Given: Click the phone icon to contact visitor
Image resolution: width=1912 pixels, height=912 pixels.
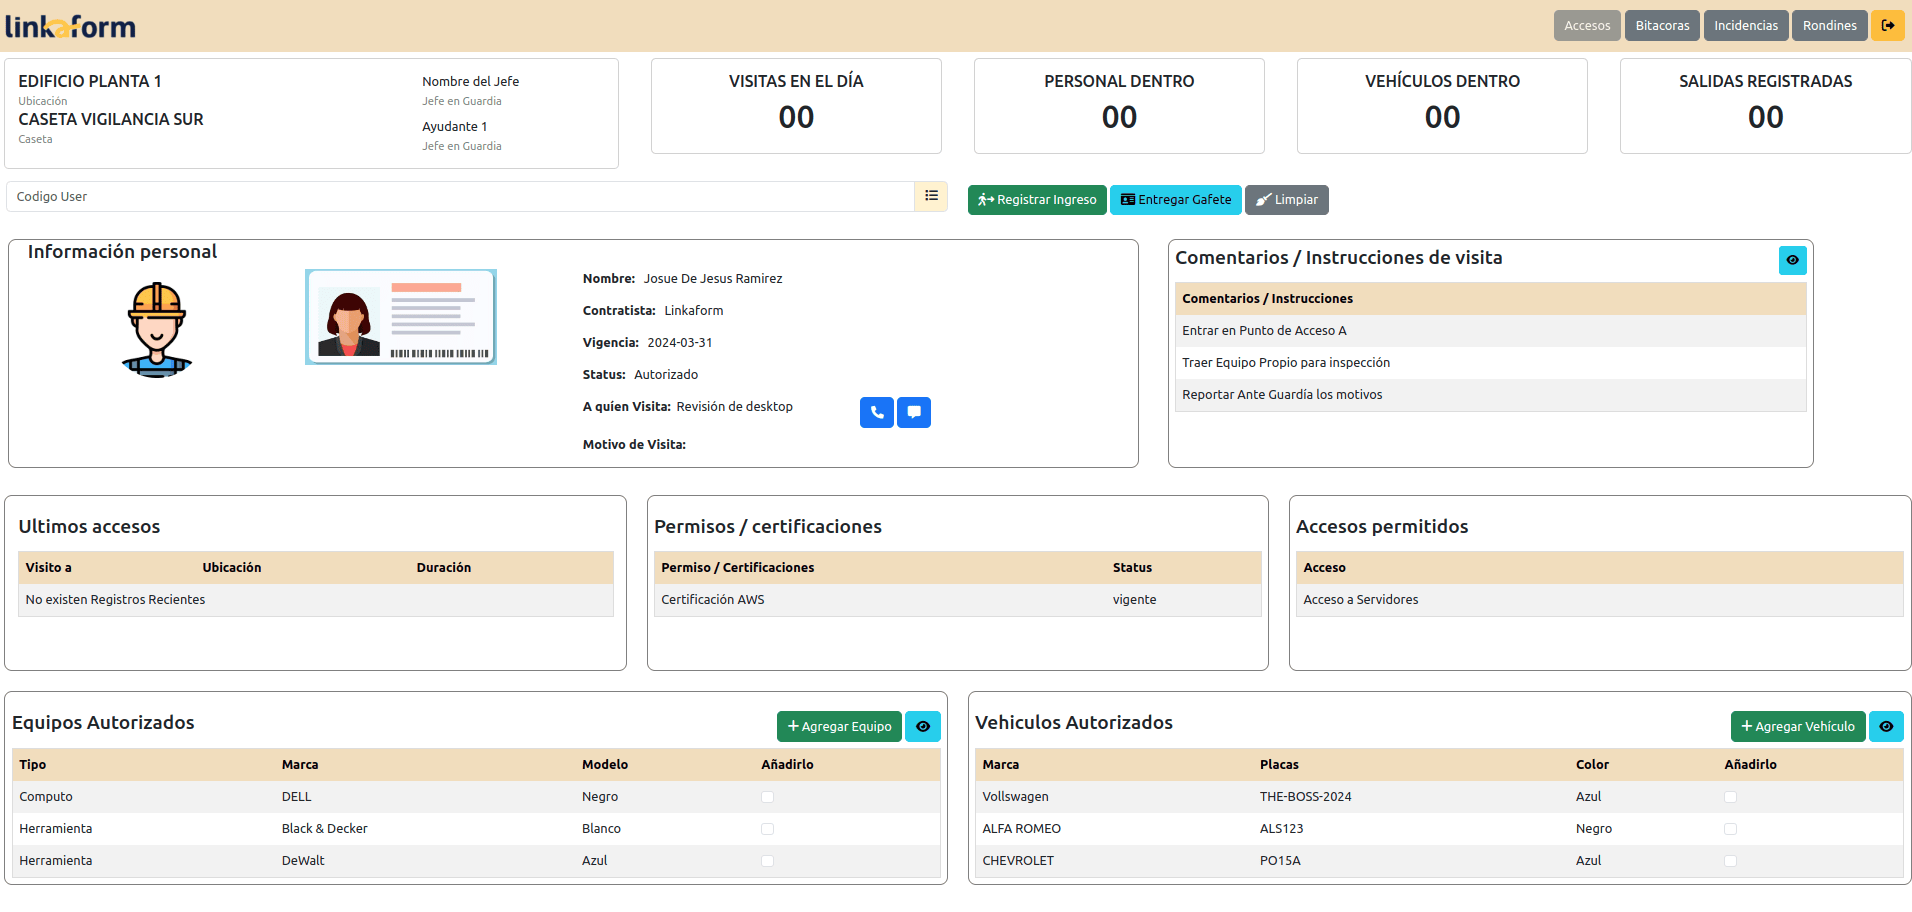Looking at the screenshot, I should pyautogui.click(x=876, y=412).
